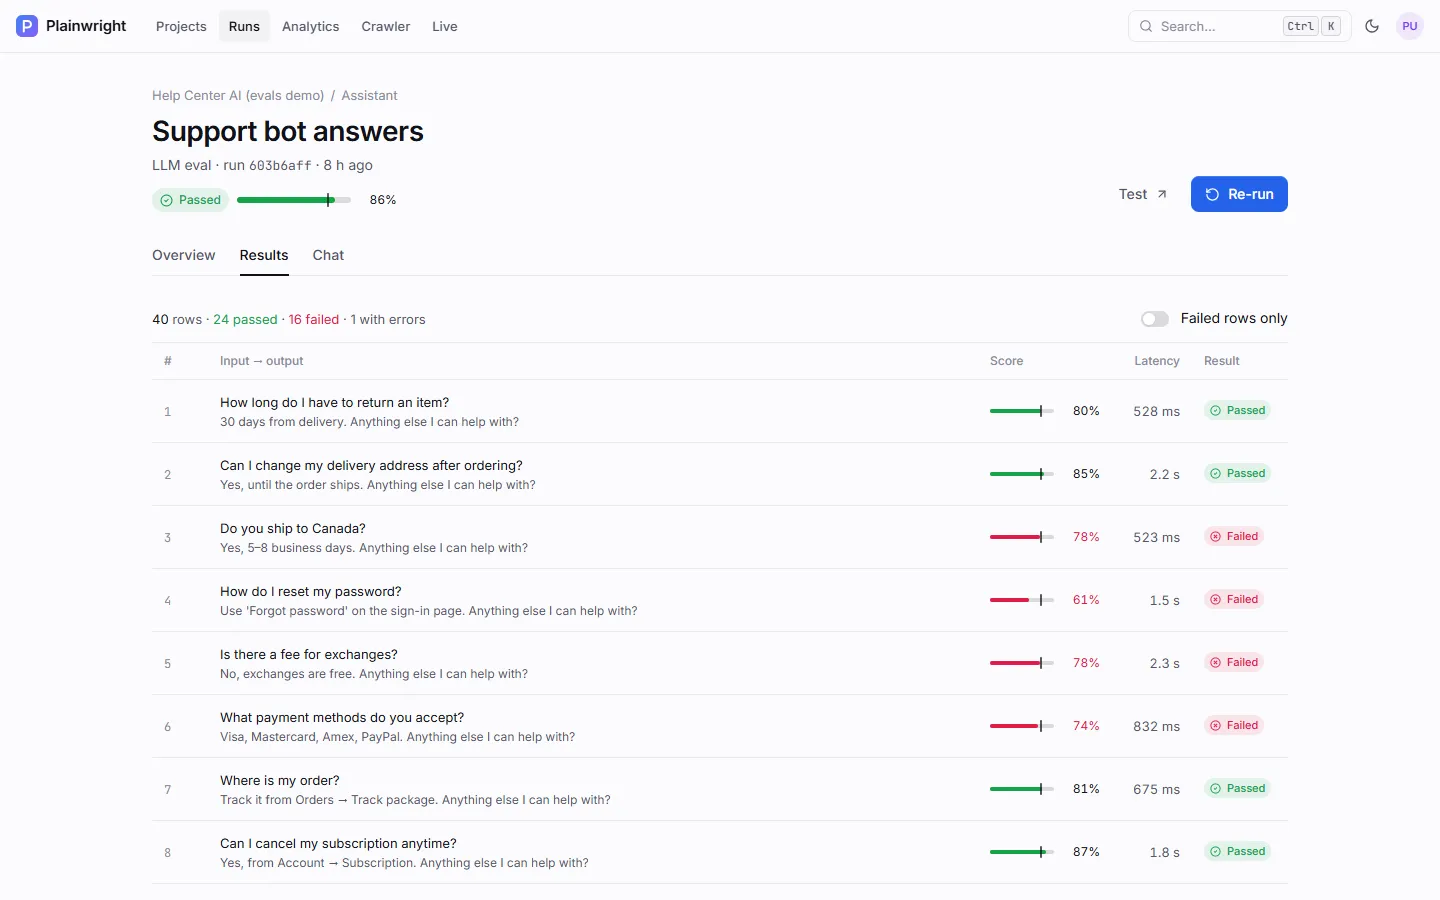Click the Passed icon on the return item row
The image size is (1440, 900).
(x=1216, y=411)
